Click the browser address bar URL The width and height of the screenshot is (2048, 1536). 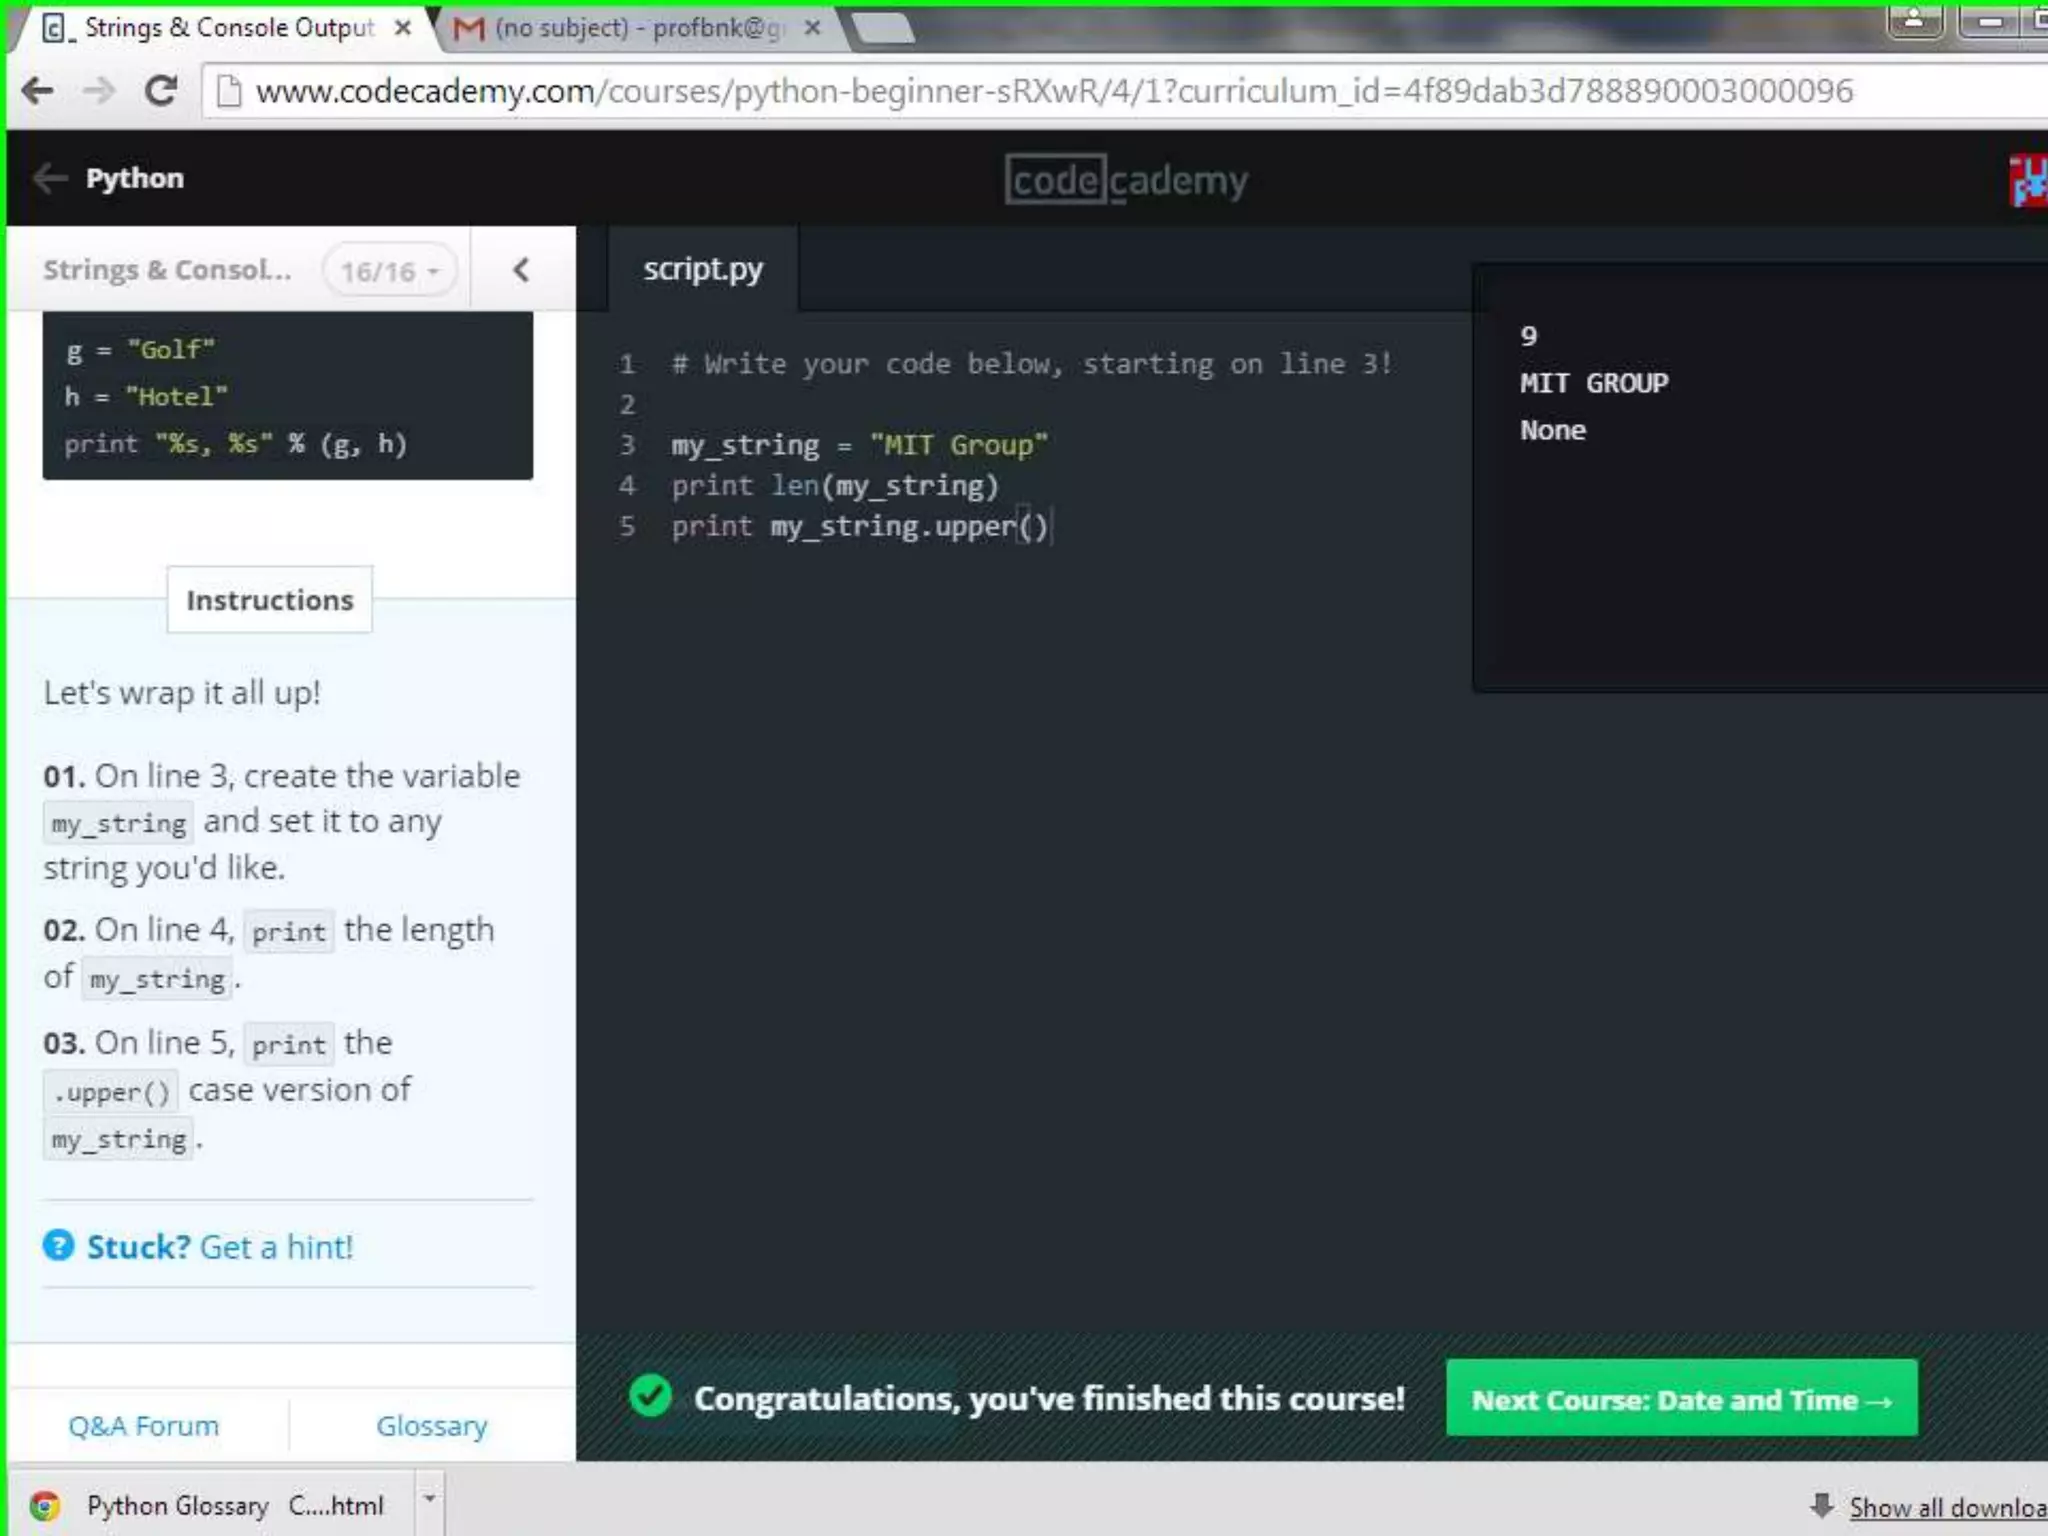[1050, 92]
